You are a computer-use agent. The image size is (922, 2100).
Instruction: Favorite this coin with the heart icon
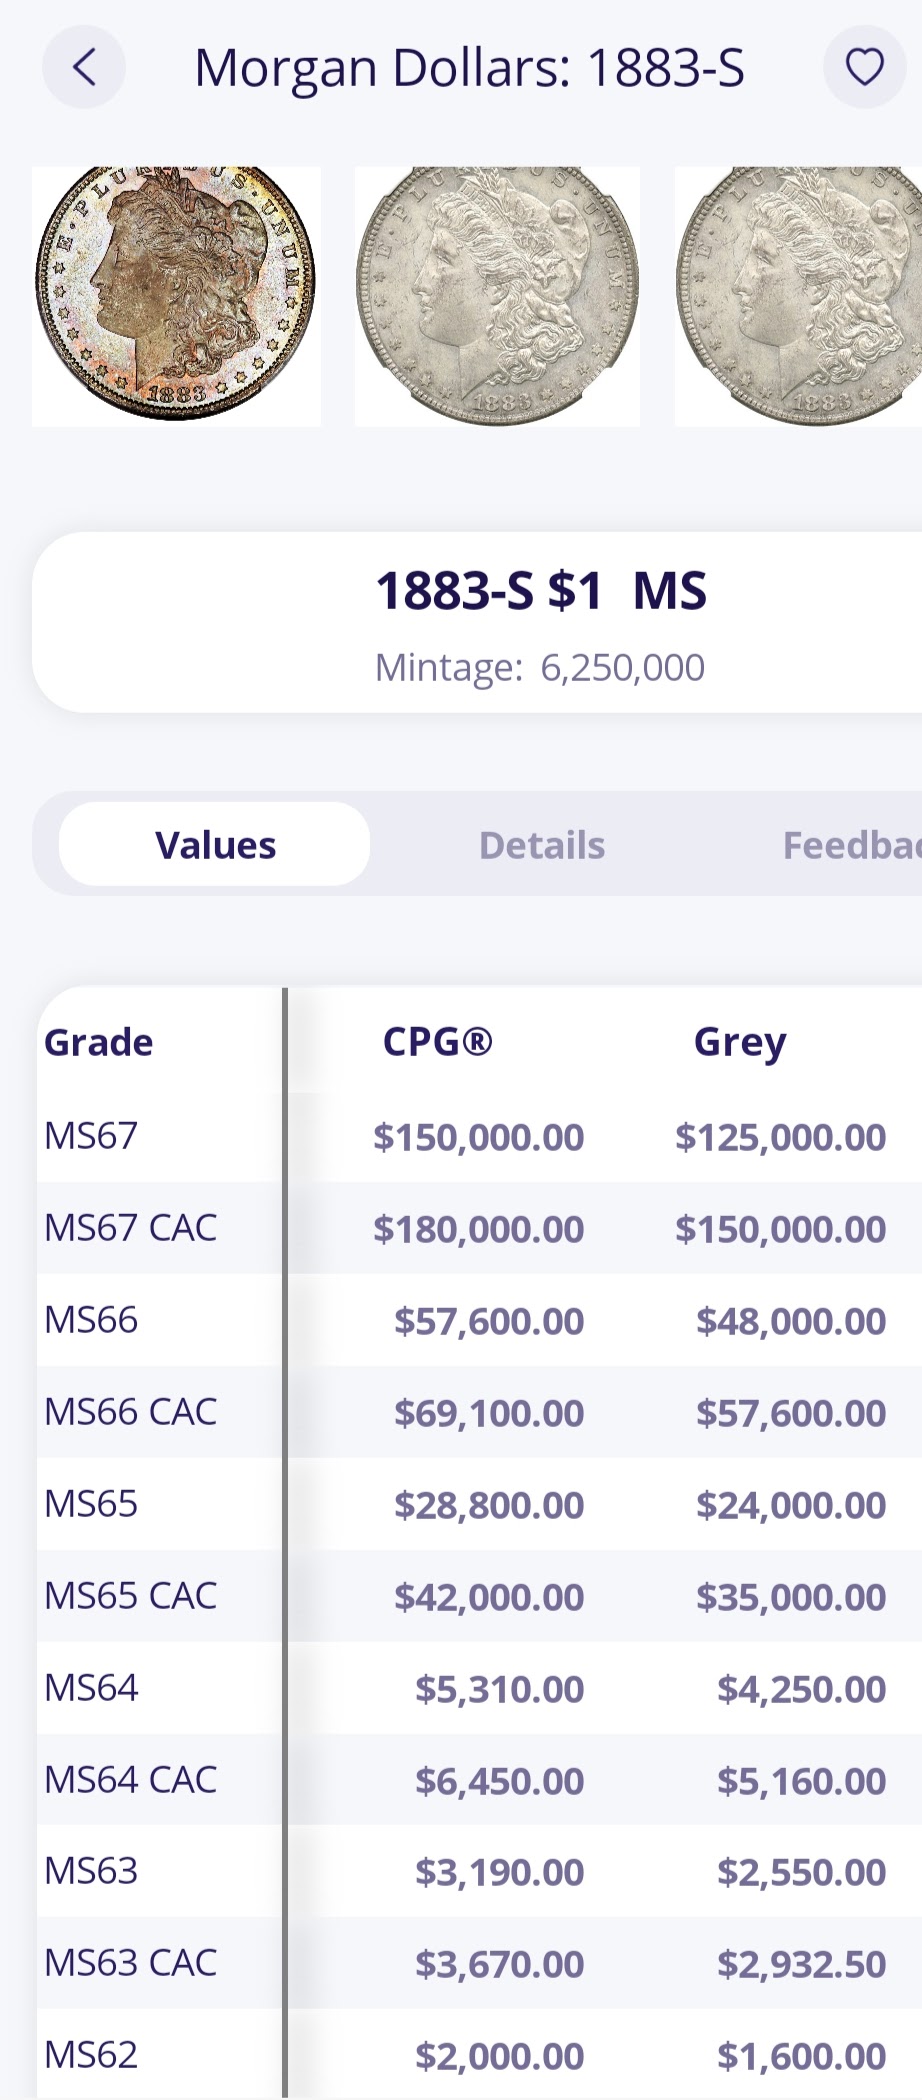pos(864,68)
